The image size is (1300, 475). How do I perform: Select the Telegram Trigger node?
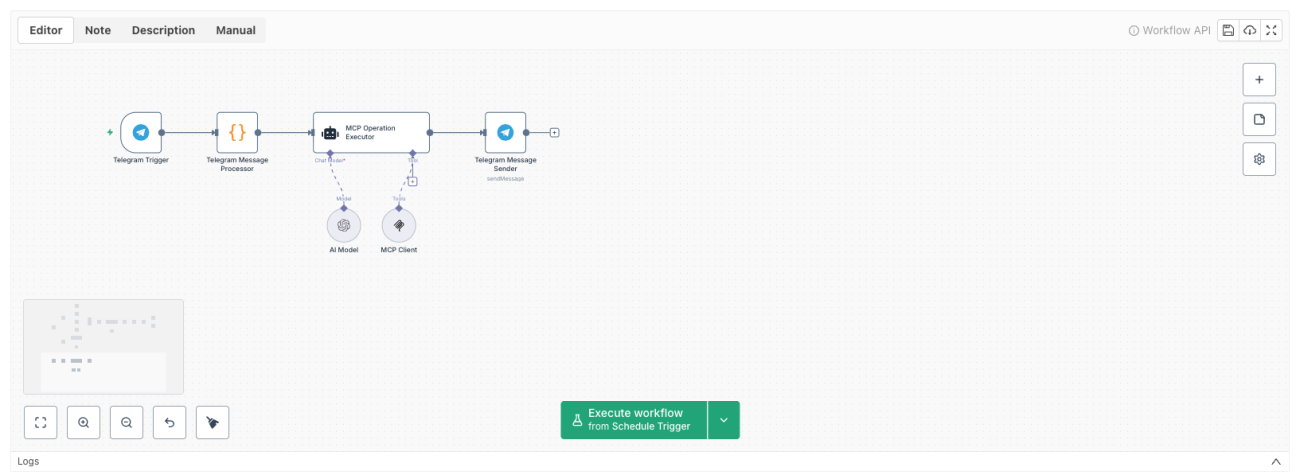point(141,132)
